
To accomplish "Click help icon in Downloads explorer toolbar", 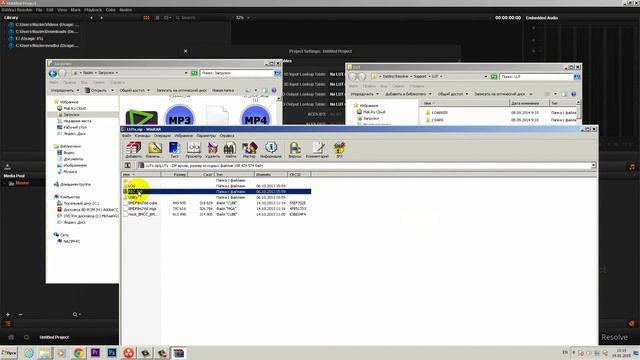I will pyautogui.click(x=274, y=90).
